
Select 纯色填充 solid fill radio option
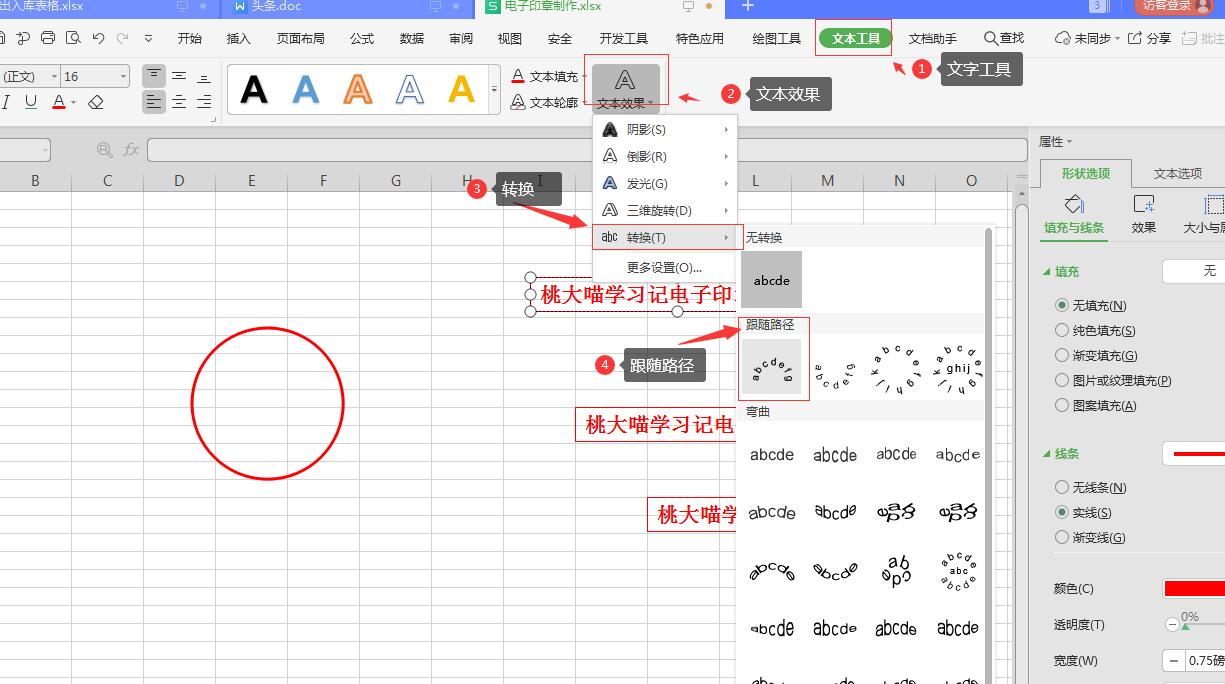click(x=1062, y=331)
